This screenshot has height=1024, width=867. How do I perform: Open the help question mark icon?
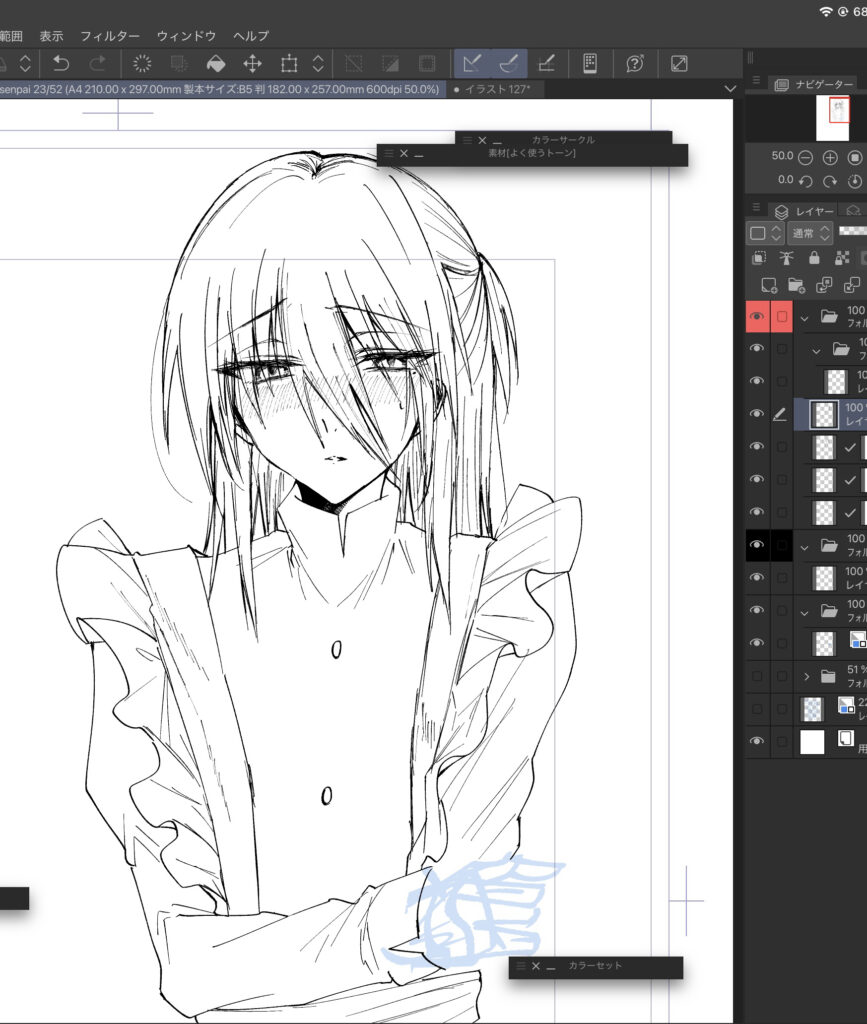635,63
